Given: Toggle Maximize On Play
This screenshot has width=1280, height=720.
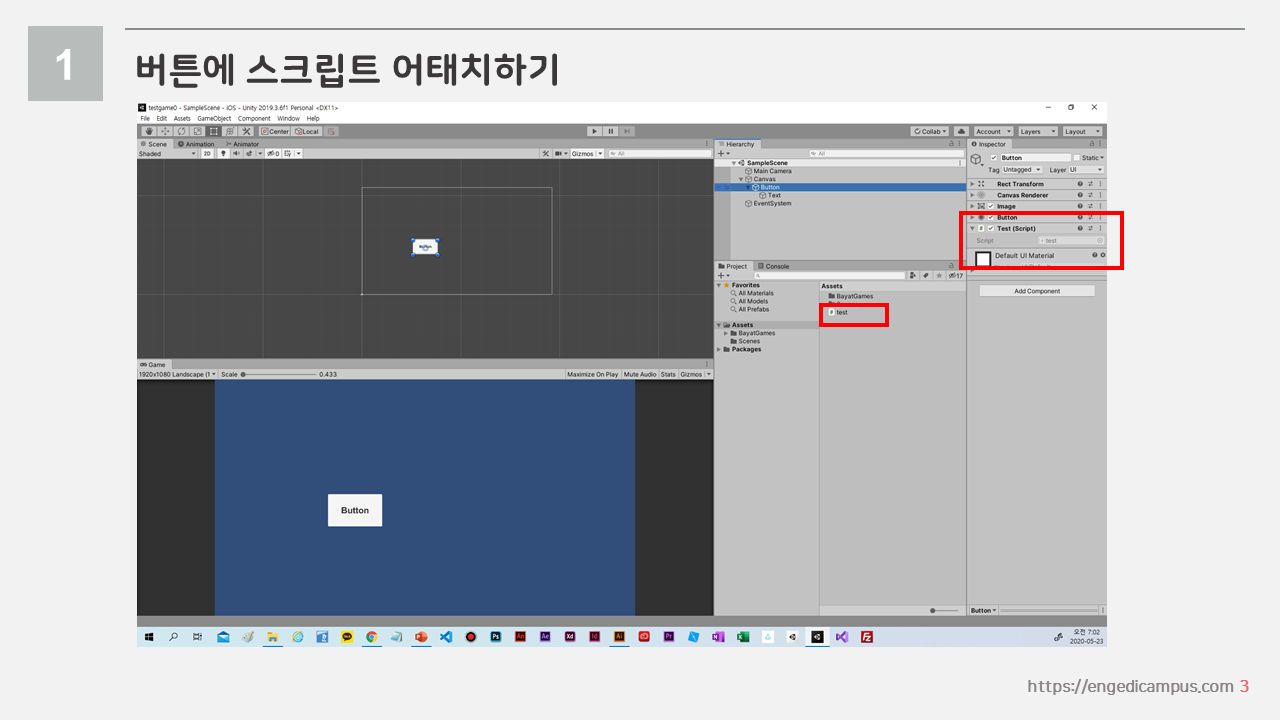Looking at the screenshot, I should (592, 374).
